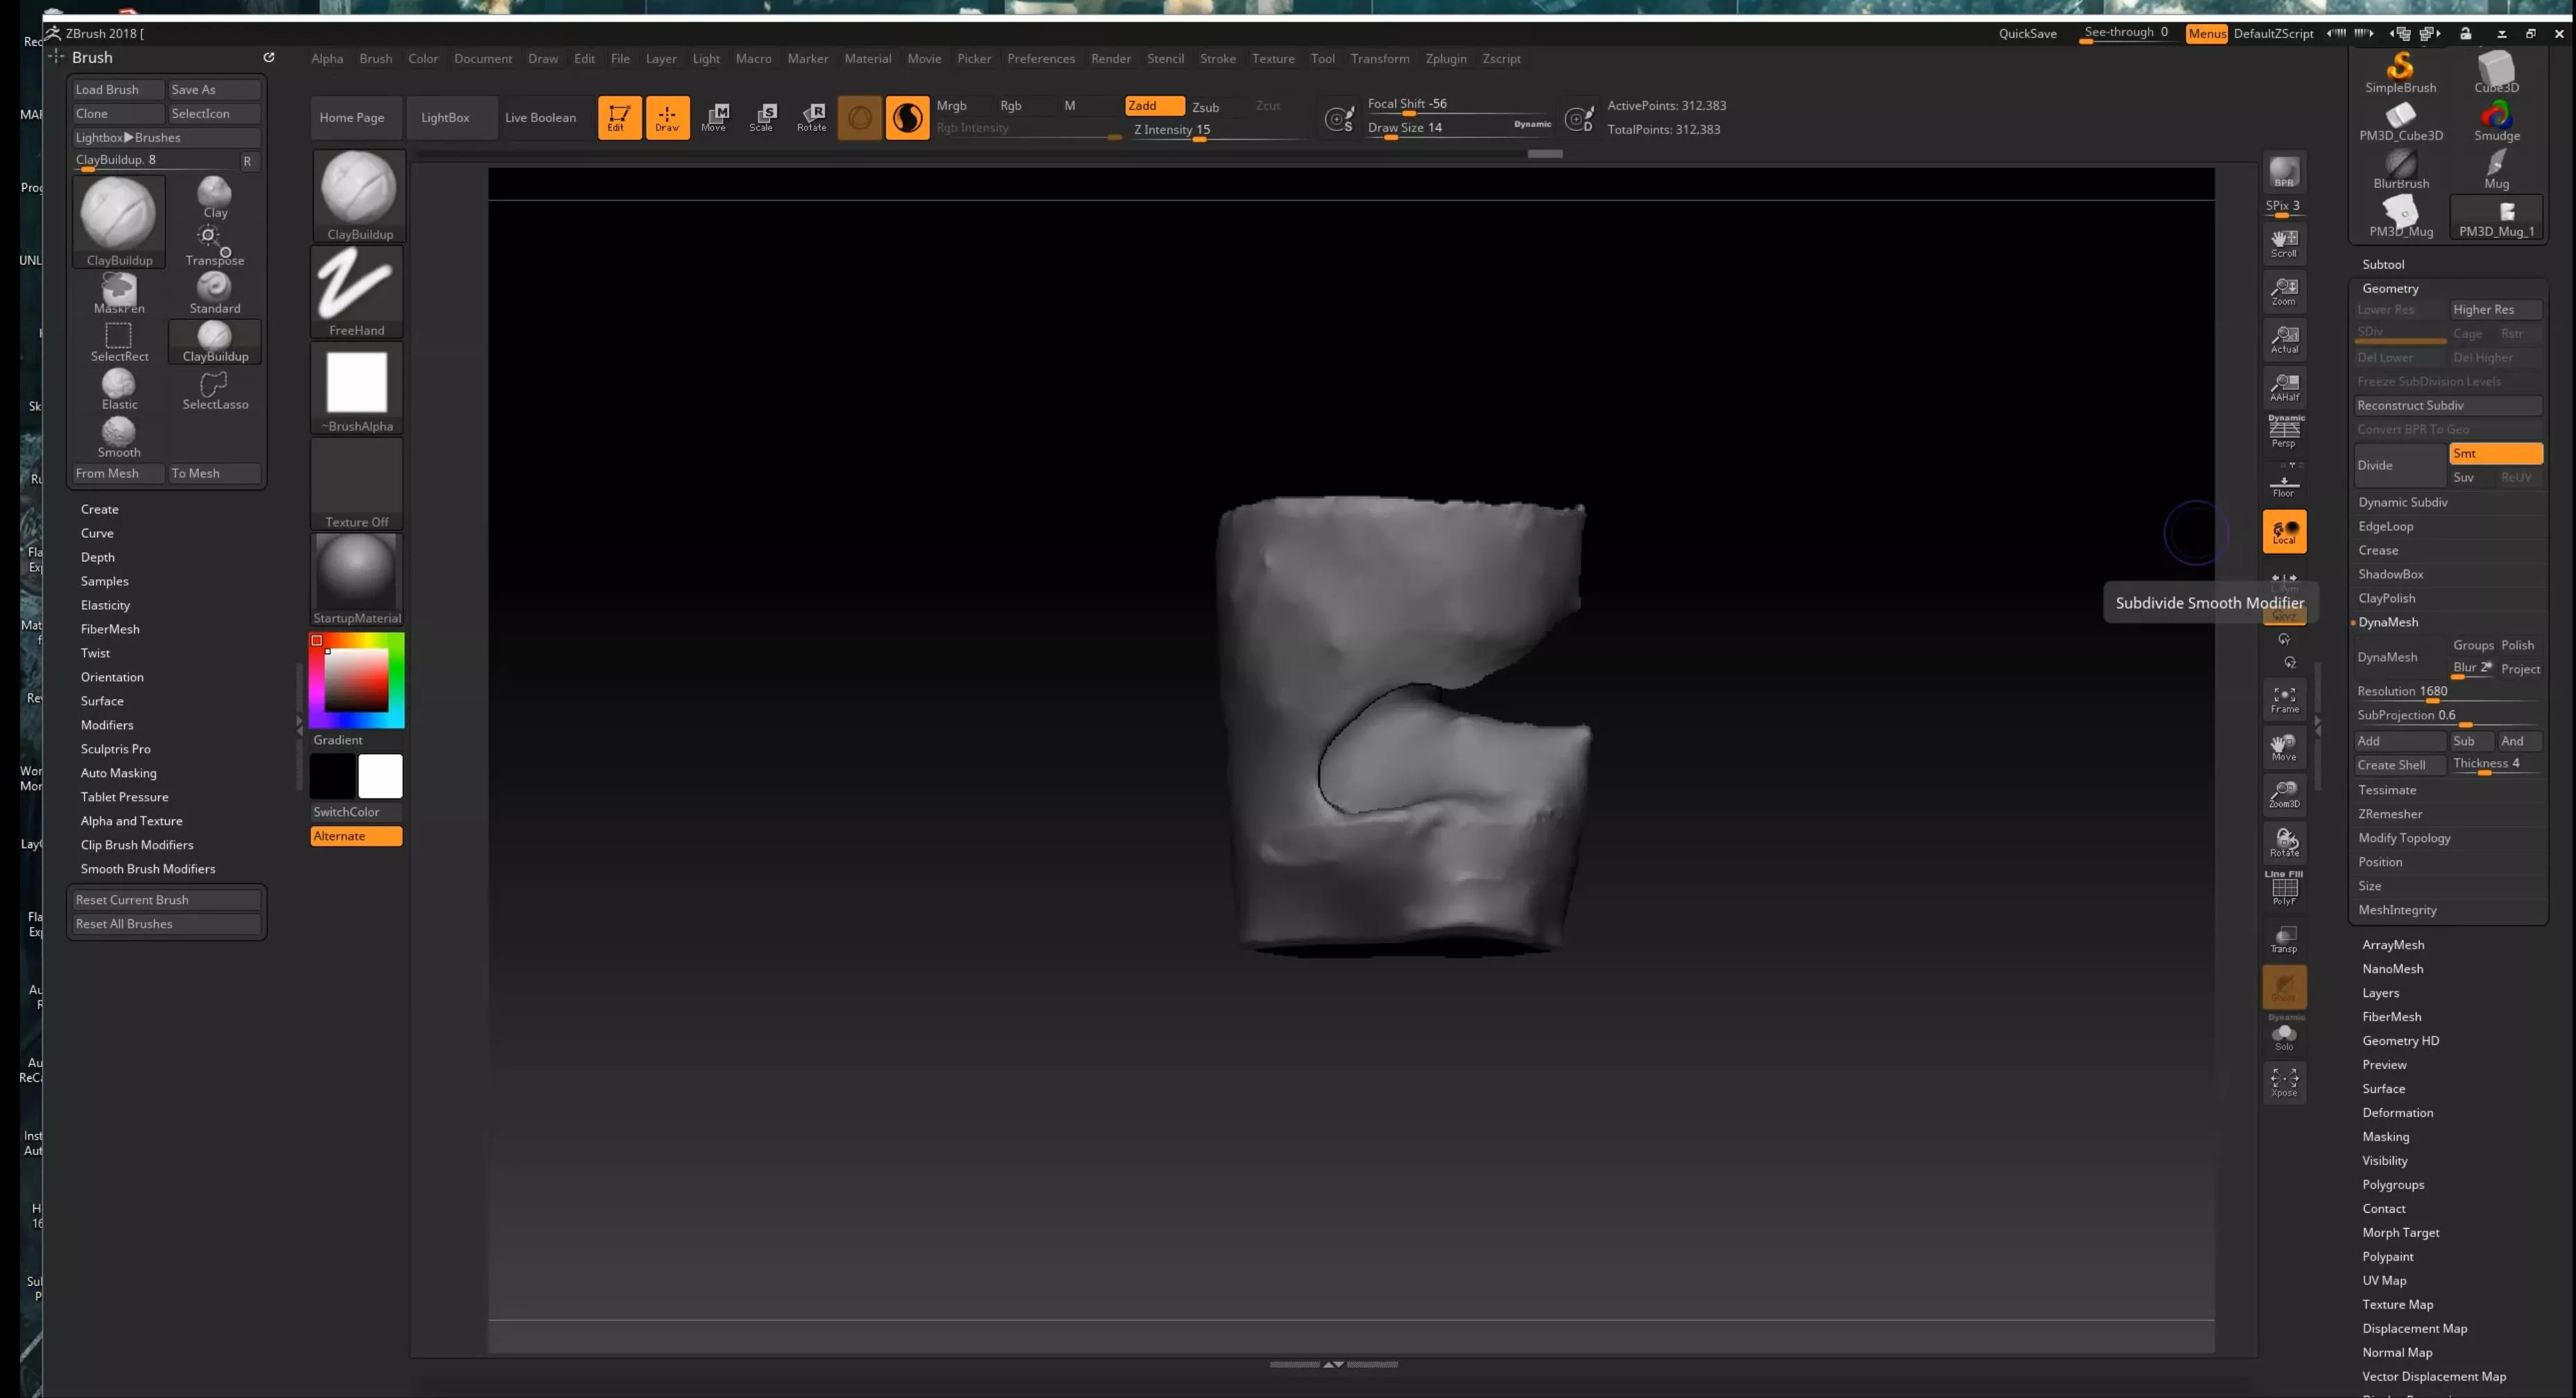2576x1398 pixels.
Task: Click the Floor grid icon
Action: pos(2284,486)
